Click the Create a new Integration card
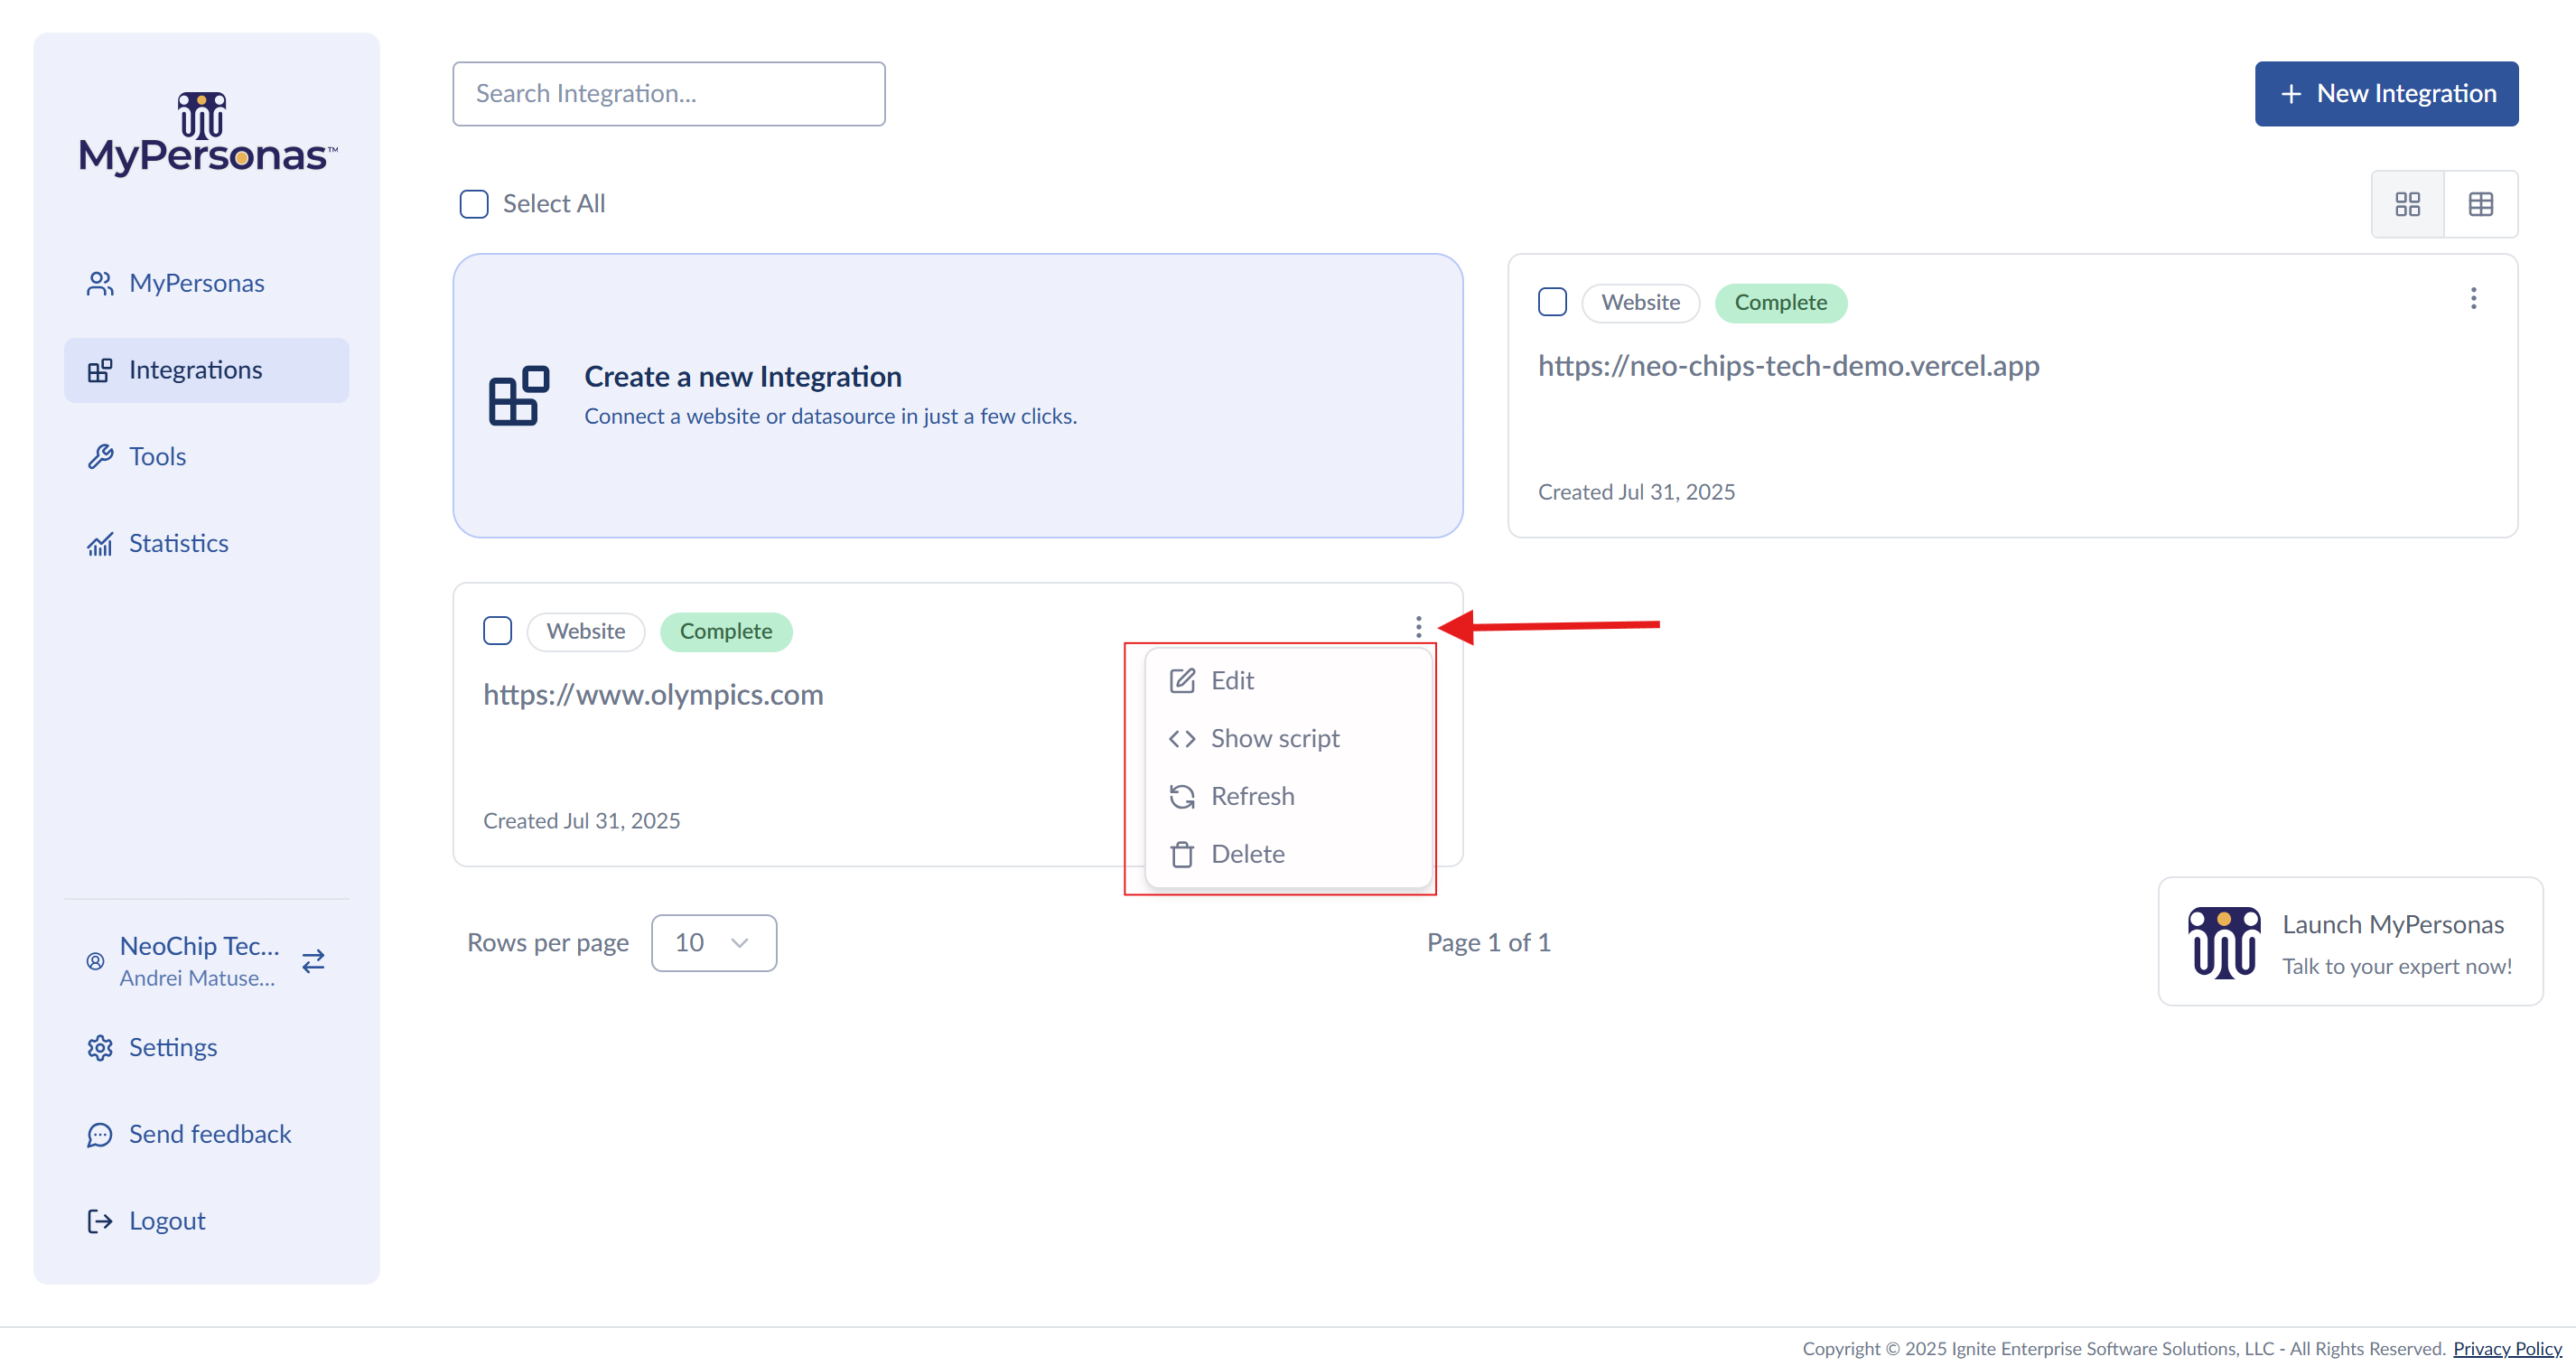Viewport: 2576px width, 1366px height. 958,395
